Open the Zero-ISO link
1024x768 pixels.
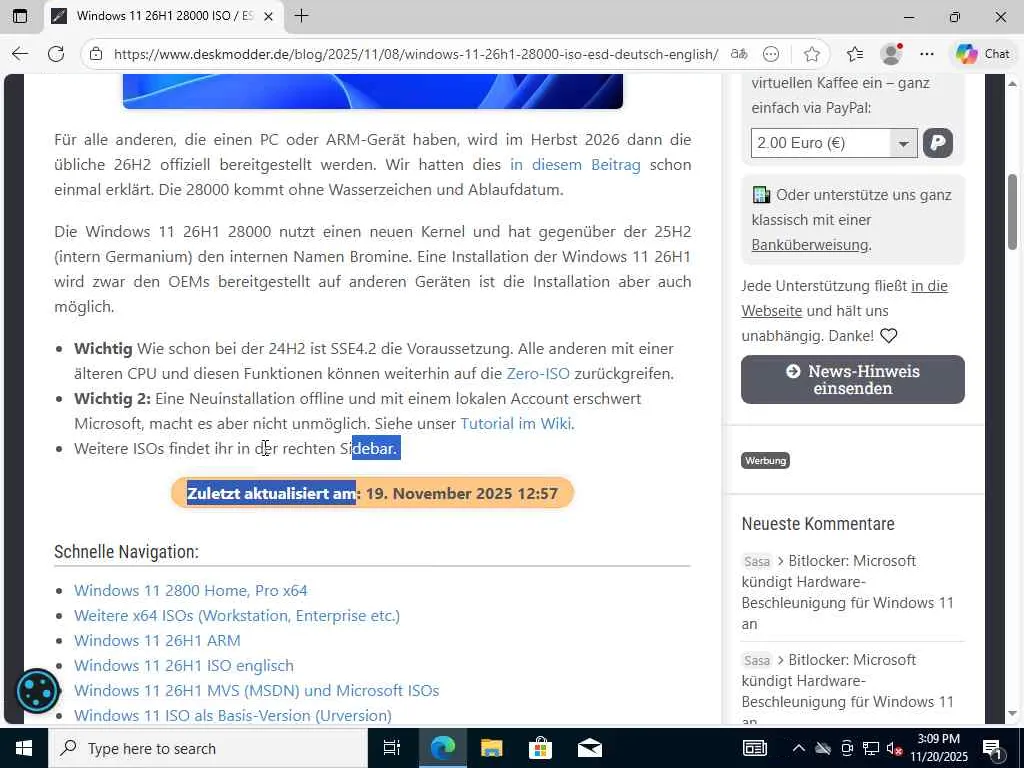[x=538, y=374]
